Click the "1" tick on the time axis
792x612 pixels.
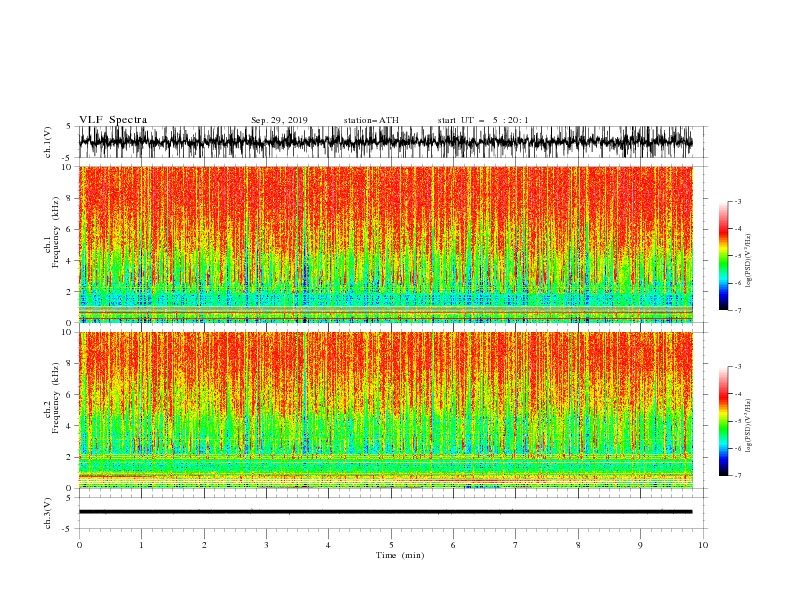pyautogui.click(x=141, y=545)
